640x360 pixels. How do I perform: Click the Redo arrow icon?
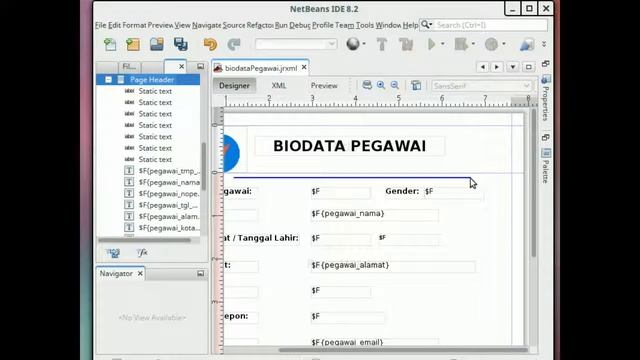coord(234,44)
